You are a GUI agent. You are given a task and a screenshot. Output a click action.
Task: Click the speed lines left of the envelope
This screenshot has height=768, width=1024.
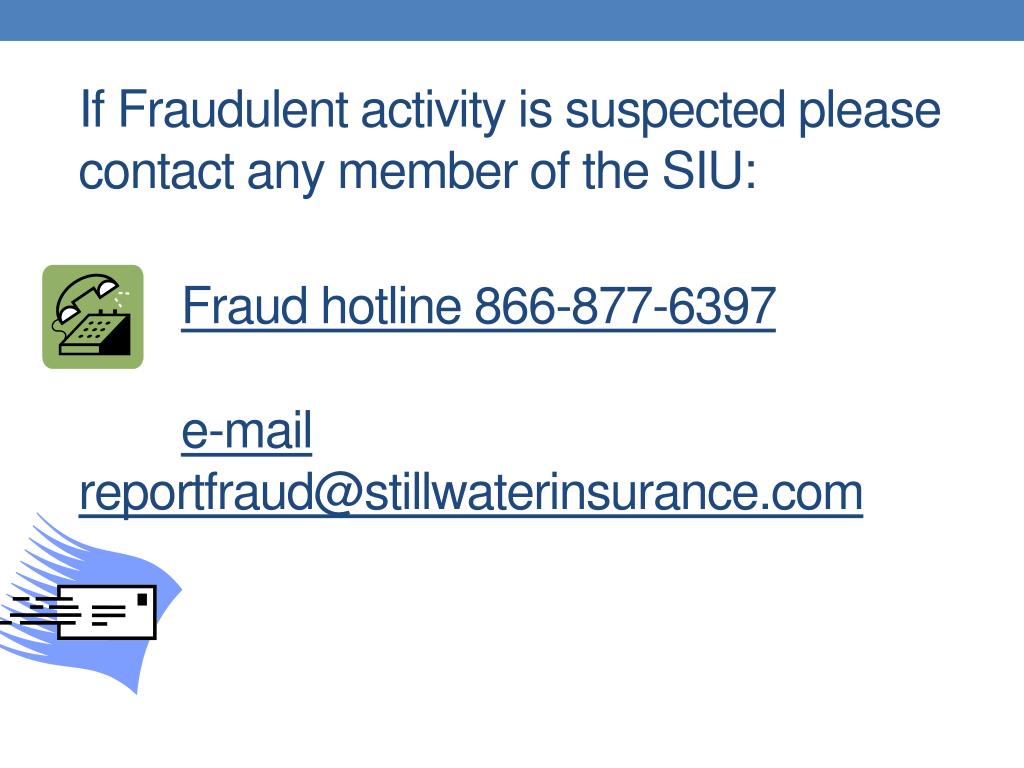click(39, 610)
